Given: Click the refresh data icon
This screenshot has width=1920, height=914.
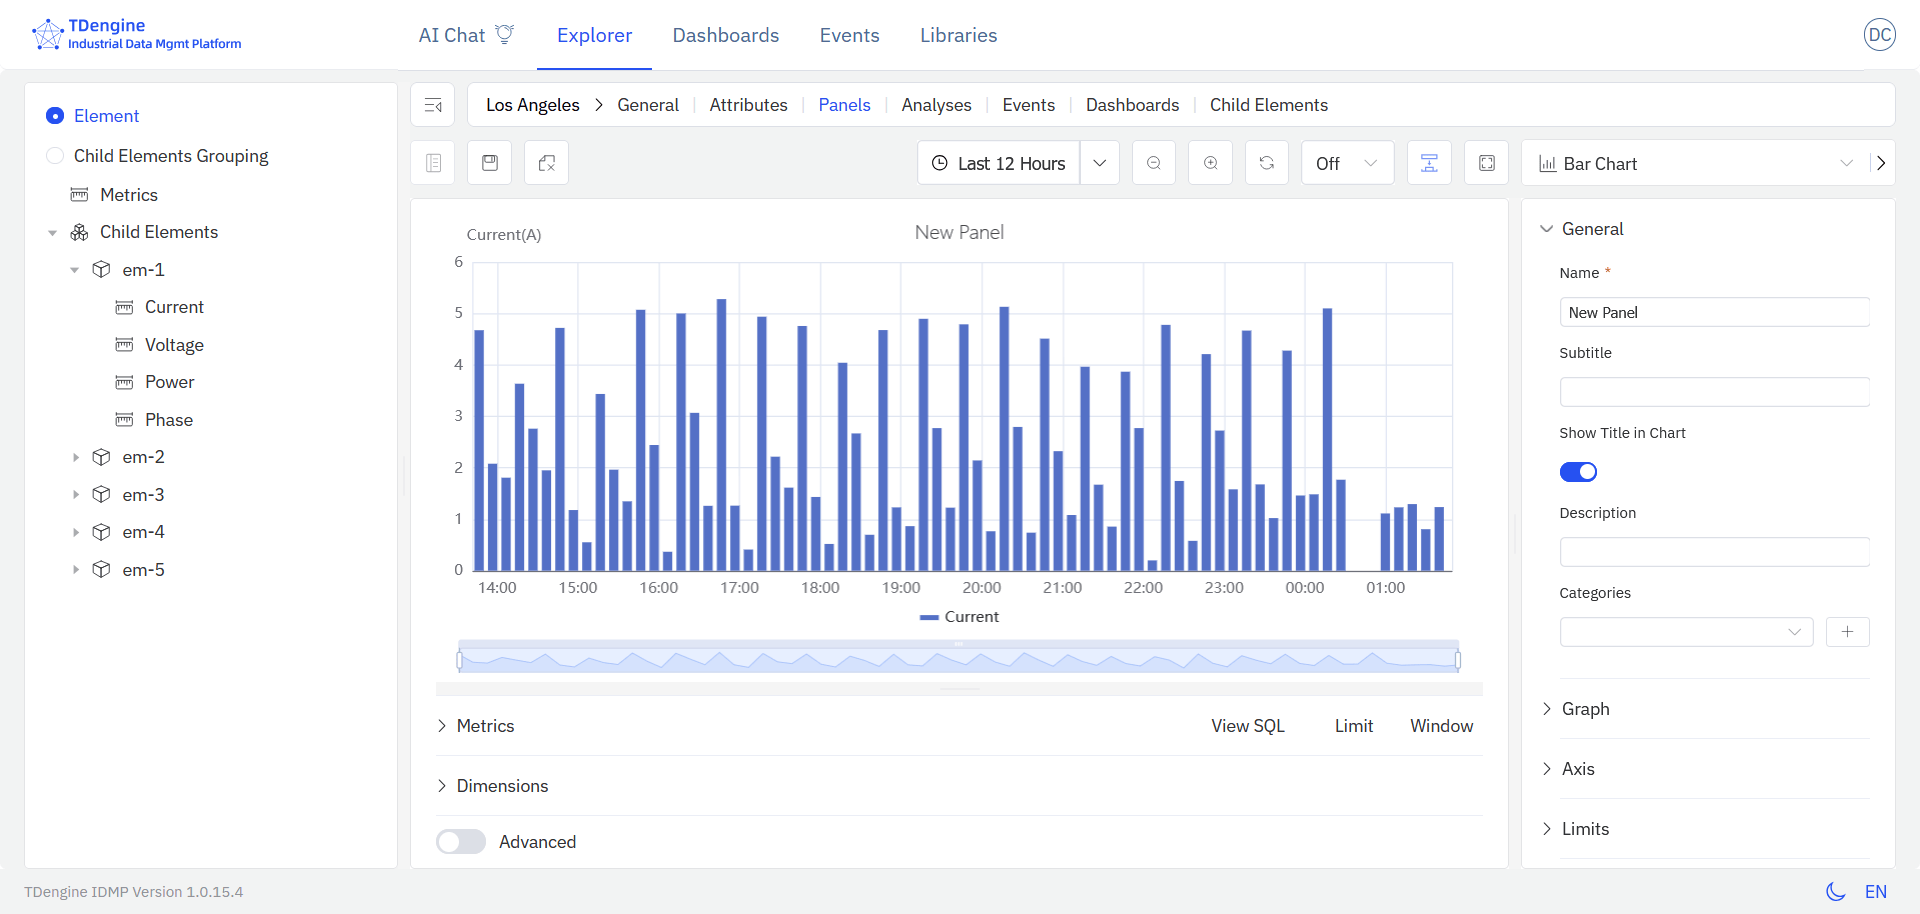Looking at the screenshot, I should pyautogui.click(x=1266, y=163).
